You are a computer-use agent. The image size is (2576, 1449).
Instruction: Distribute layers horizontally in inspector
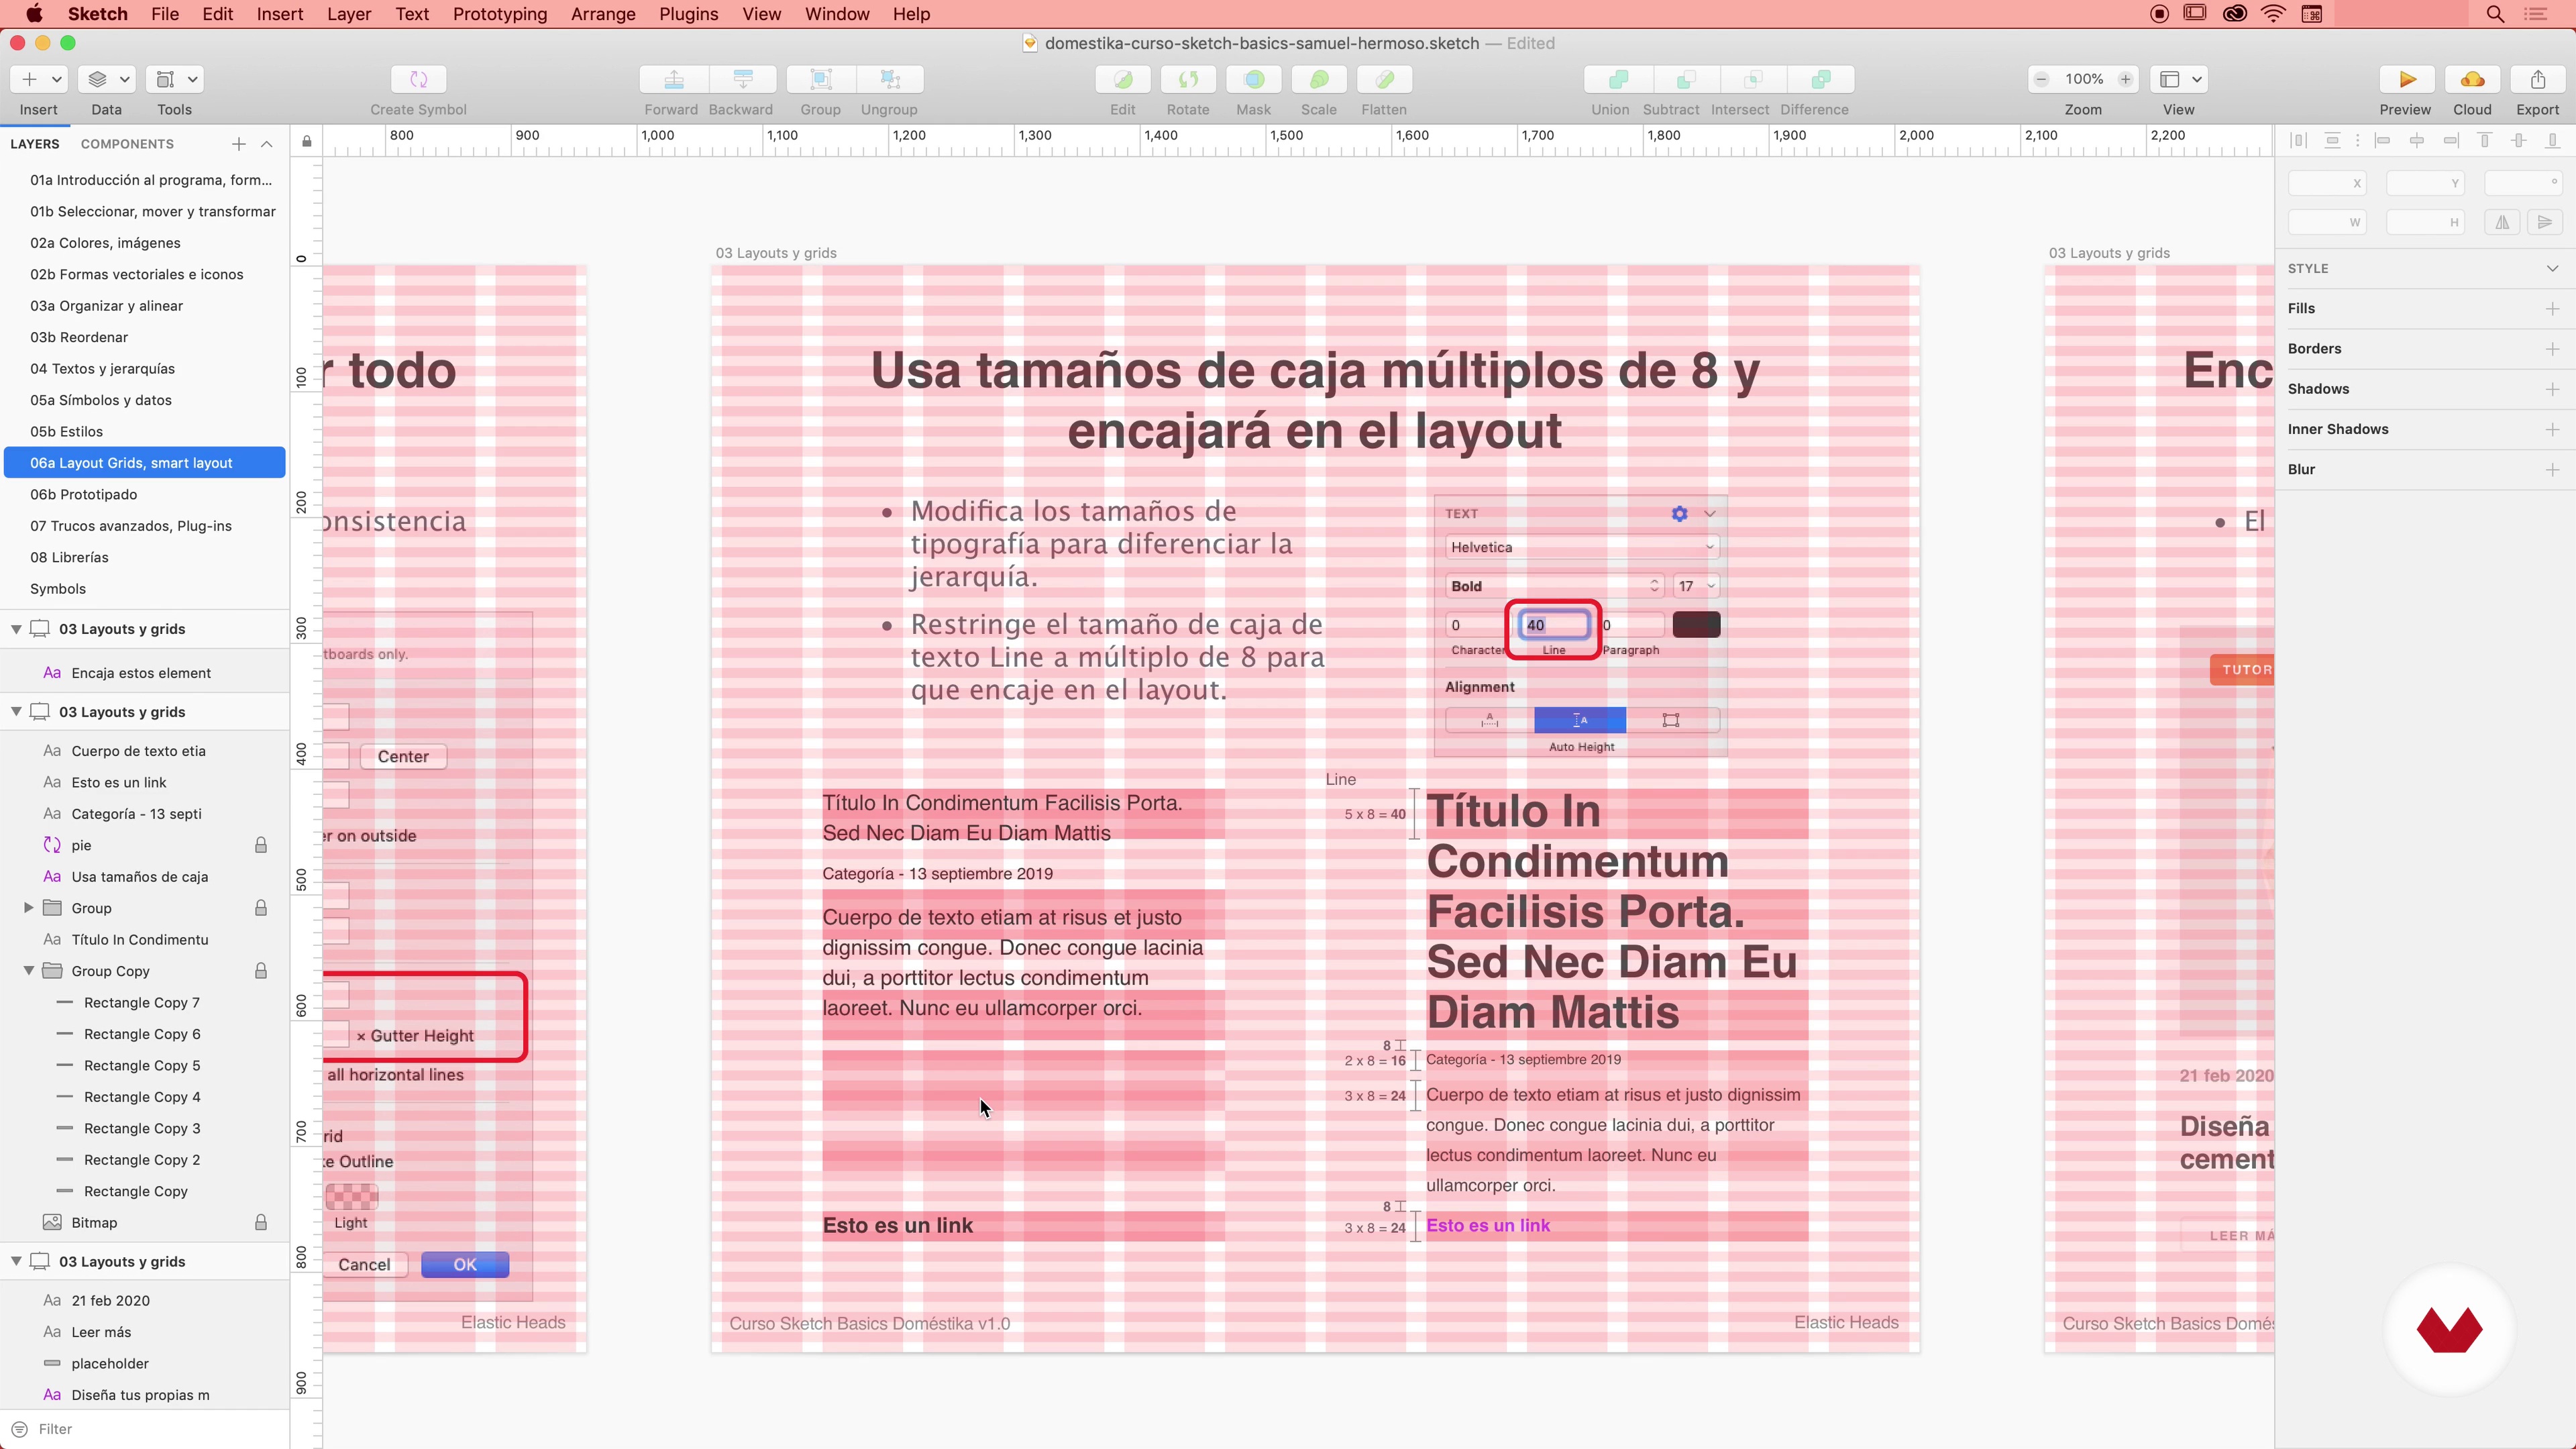2298,140
